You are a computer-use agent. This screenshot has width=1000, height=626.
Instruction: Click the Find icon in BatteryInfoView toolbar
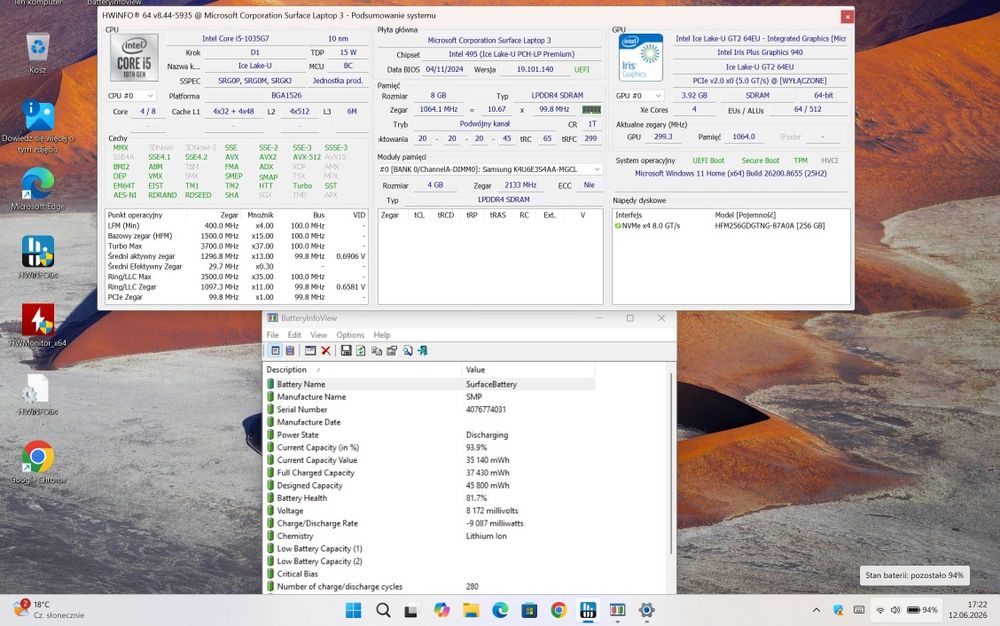pyautogui.click(x=408, y=351)
